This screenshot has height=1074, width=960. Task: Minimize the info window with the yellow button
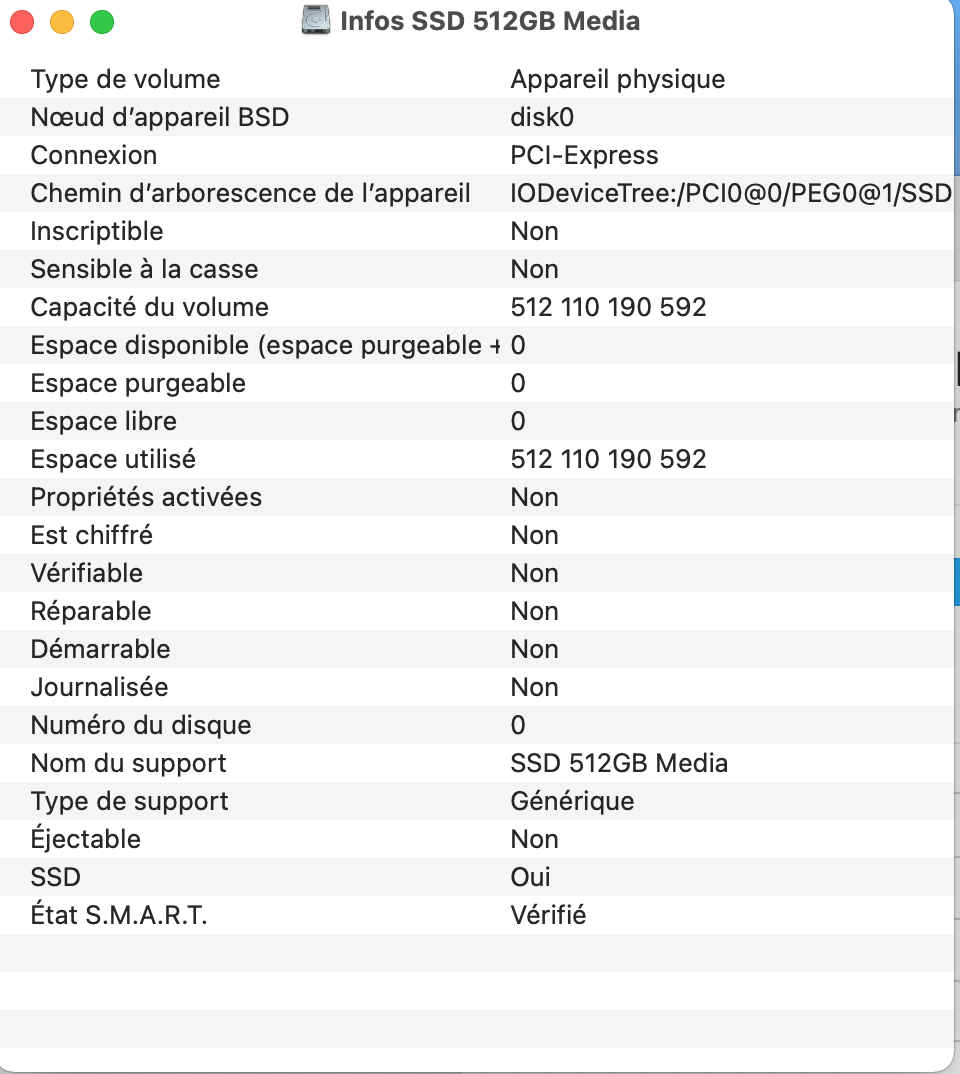tap(62, 22)
